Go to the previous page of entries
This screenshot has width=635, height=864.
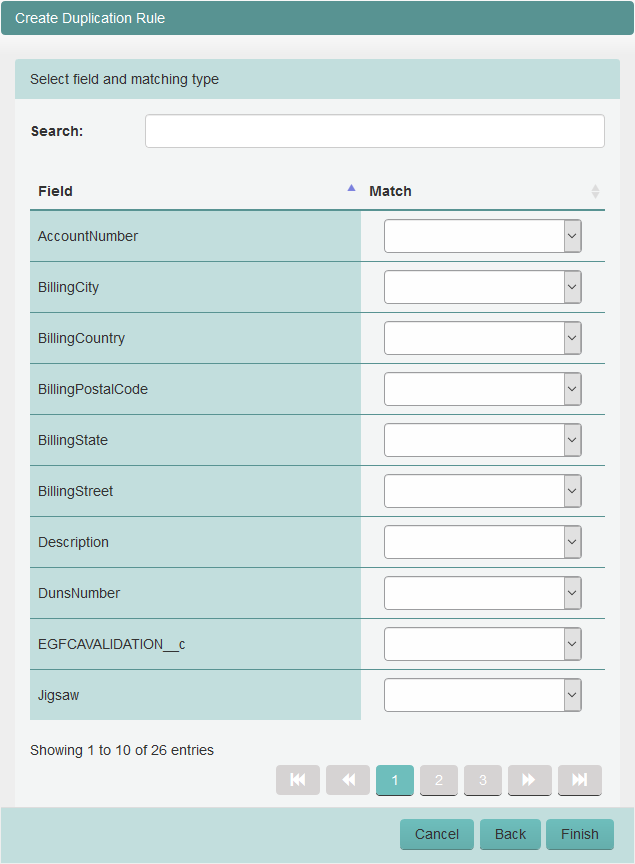click(348, 780)
